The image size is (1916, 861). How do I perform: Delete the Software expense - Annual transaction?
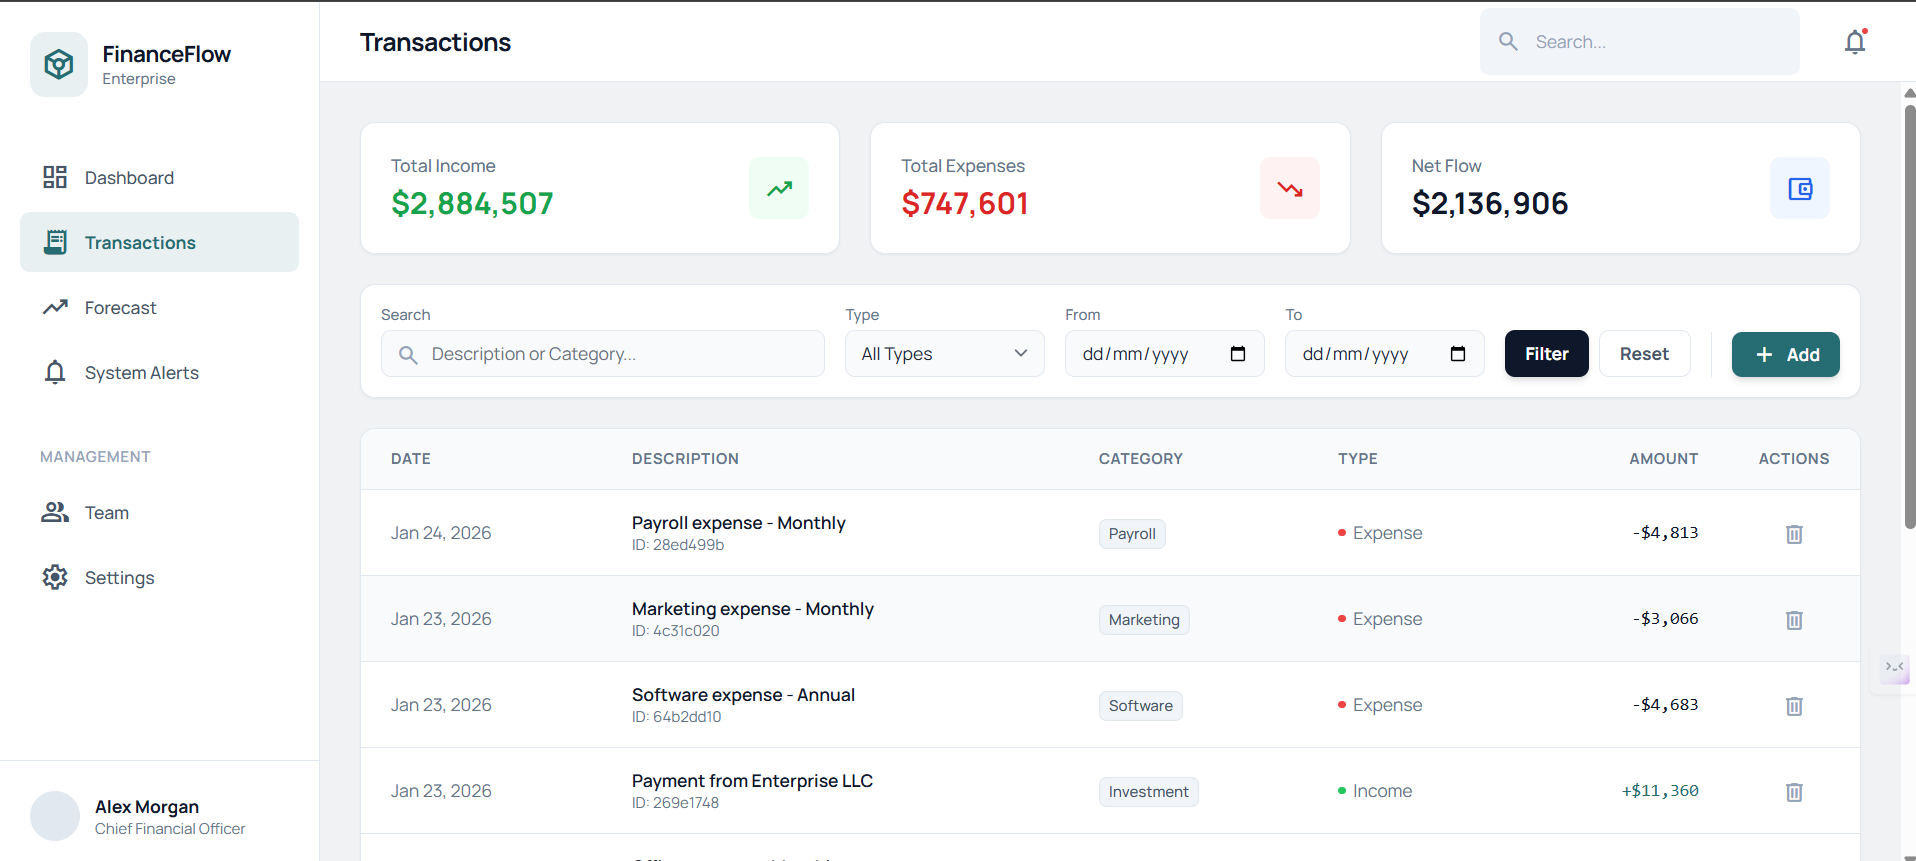[1794, 706]
